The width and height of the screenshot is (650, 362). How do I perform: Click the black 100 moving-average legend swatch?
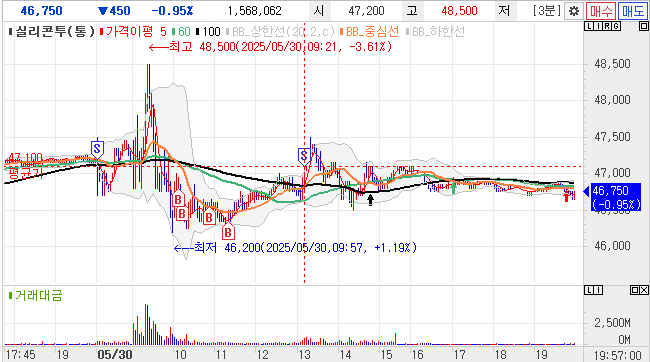(x=197, y=32)
